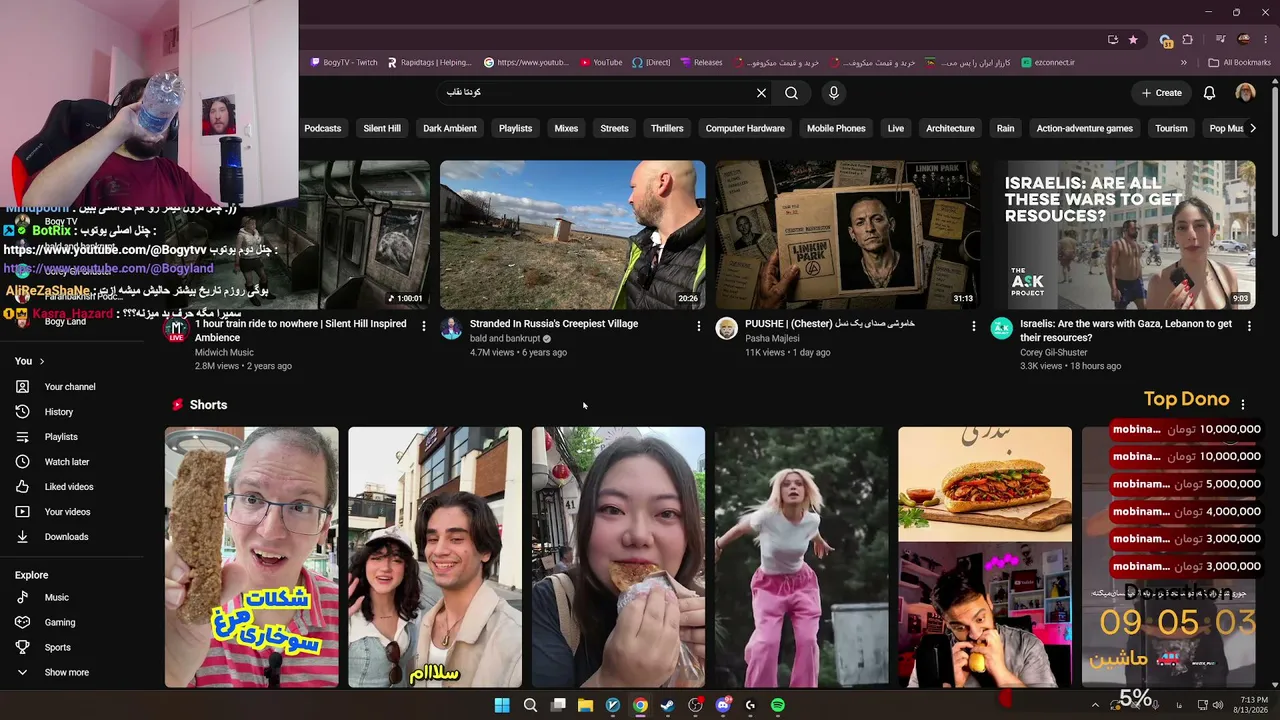Select the Tourism filter chip

coord(1171,128)
